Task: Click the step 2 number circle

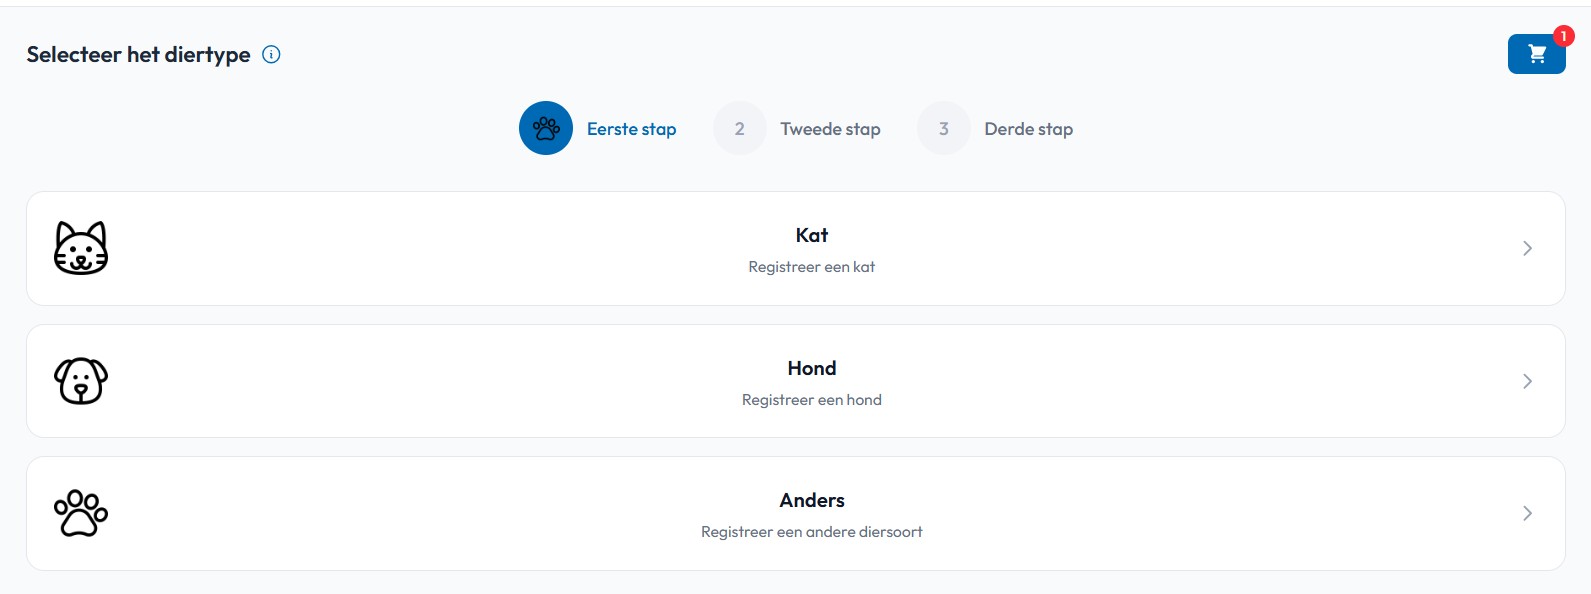Action: 740,128
